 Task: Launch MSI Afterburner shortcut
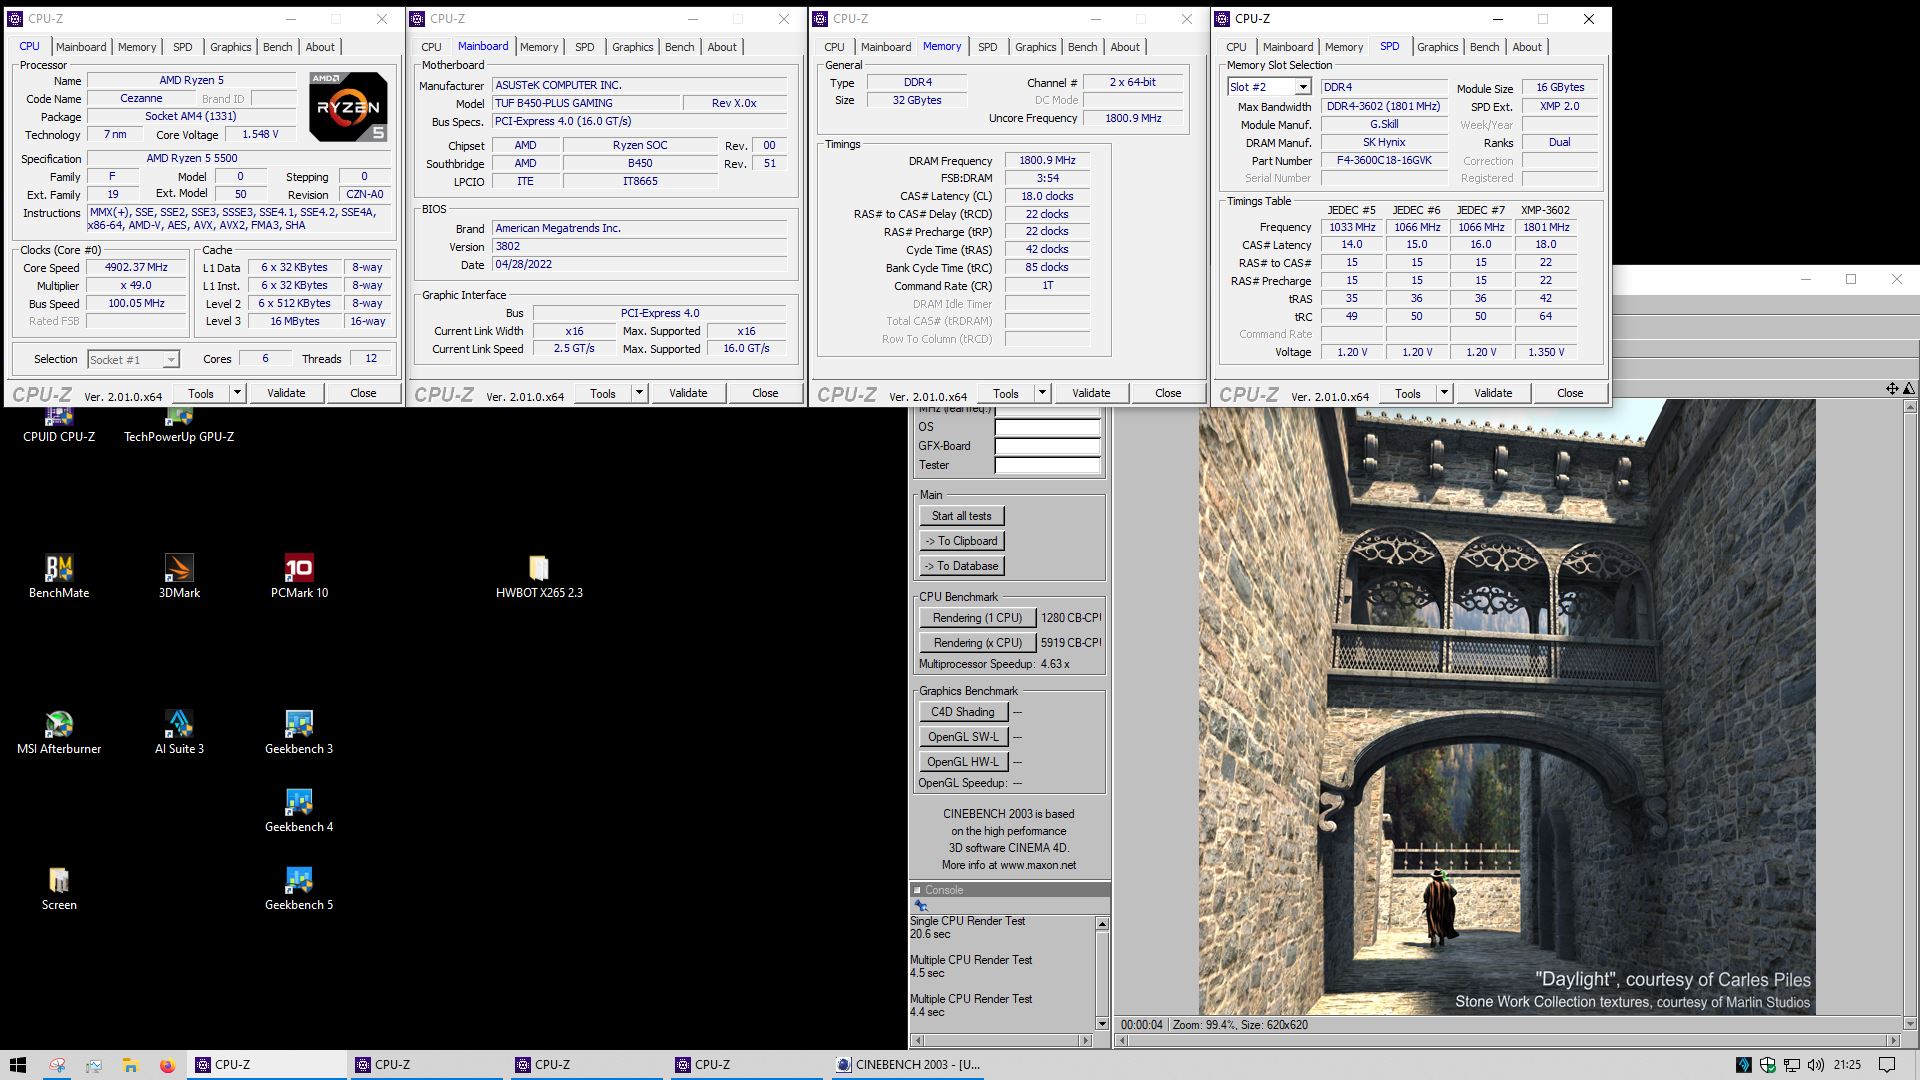[x=59, y=733]
